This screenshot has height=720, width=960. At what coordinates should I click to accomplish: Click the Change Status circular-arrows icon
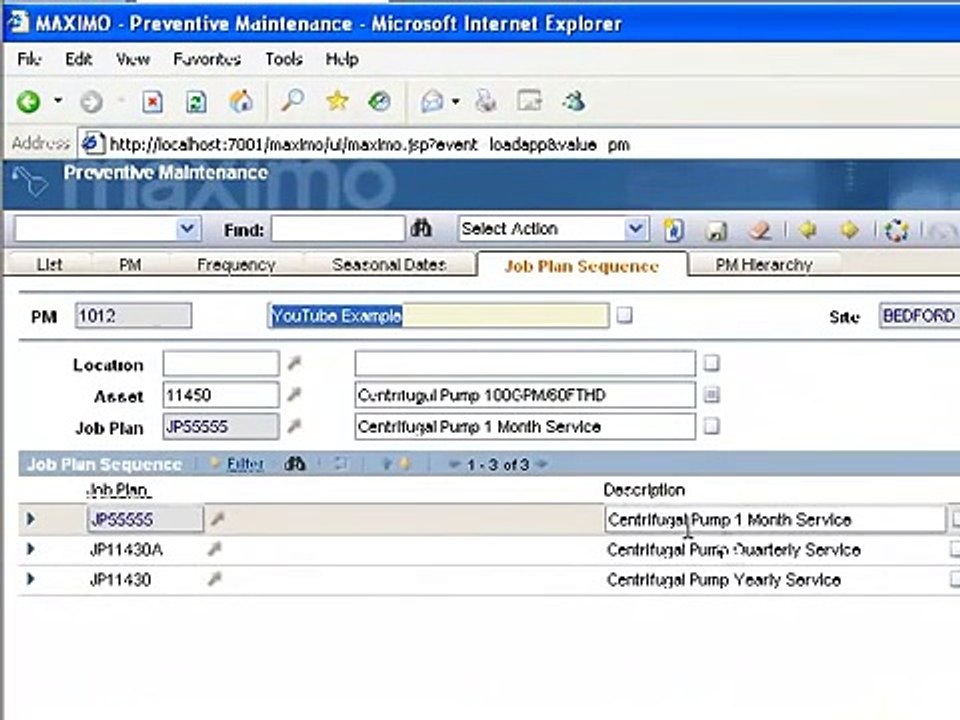(896, 230)
